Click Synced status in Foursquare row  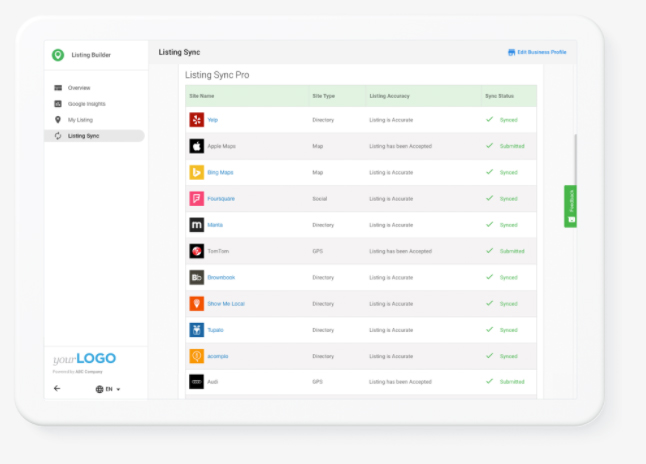[x=509, y=199]
